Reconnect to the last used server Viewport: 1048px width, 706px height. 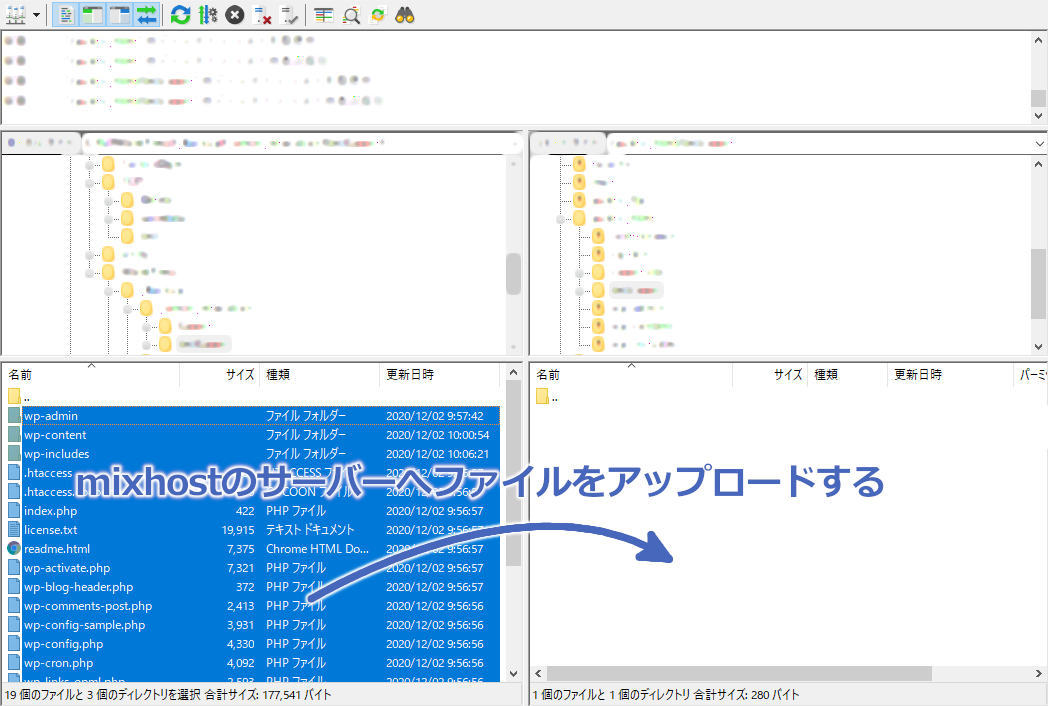289,15
